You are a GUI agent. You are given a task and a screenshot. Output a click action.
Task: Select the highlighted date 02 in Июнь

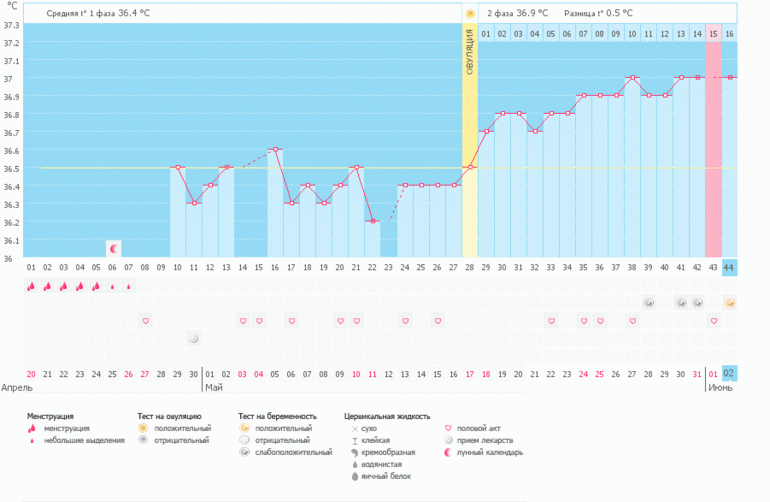[x=729, y=374]
